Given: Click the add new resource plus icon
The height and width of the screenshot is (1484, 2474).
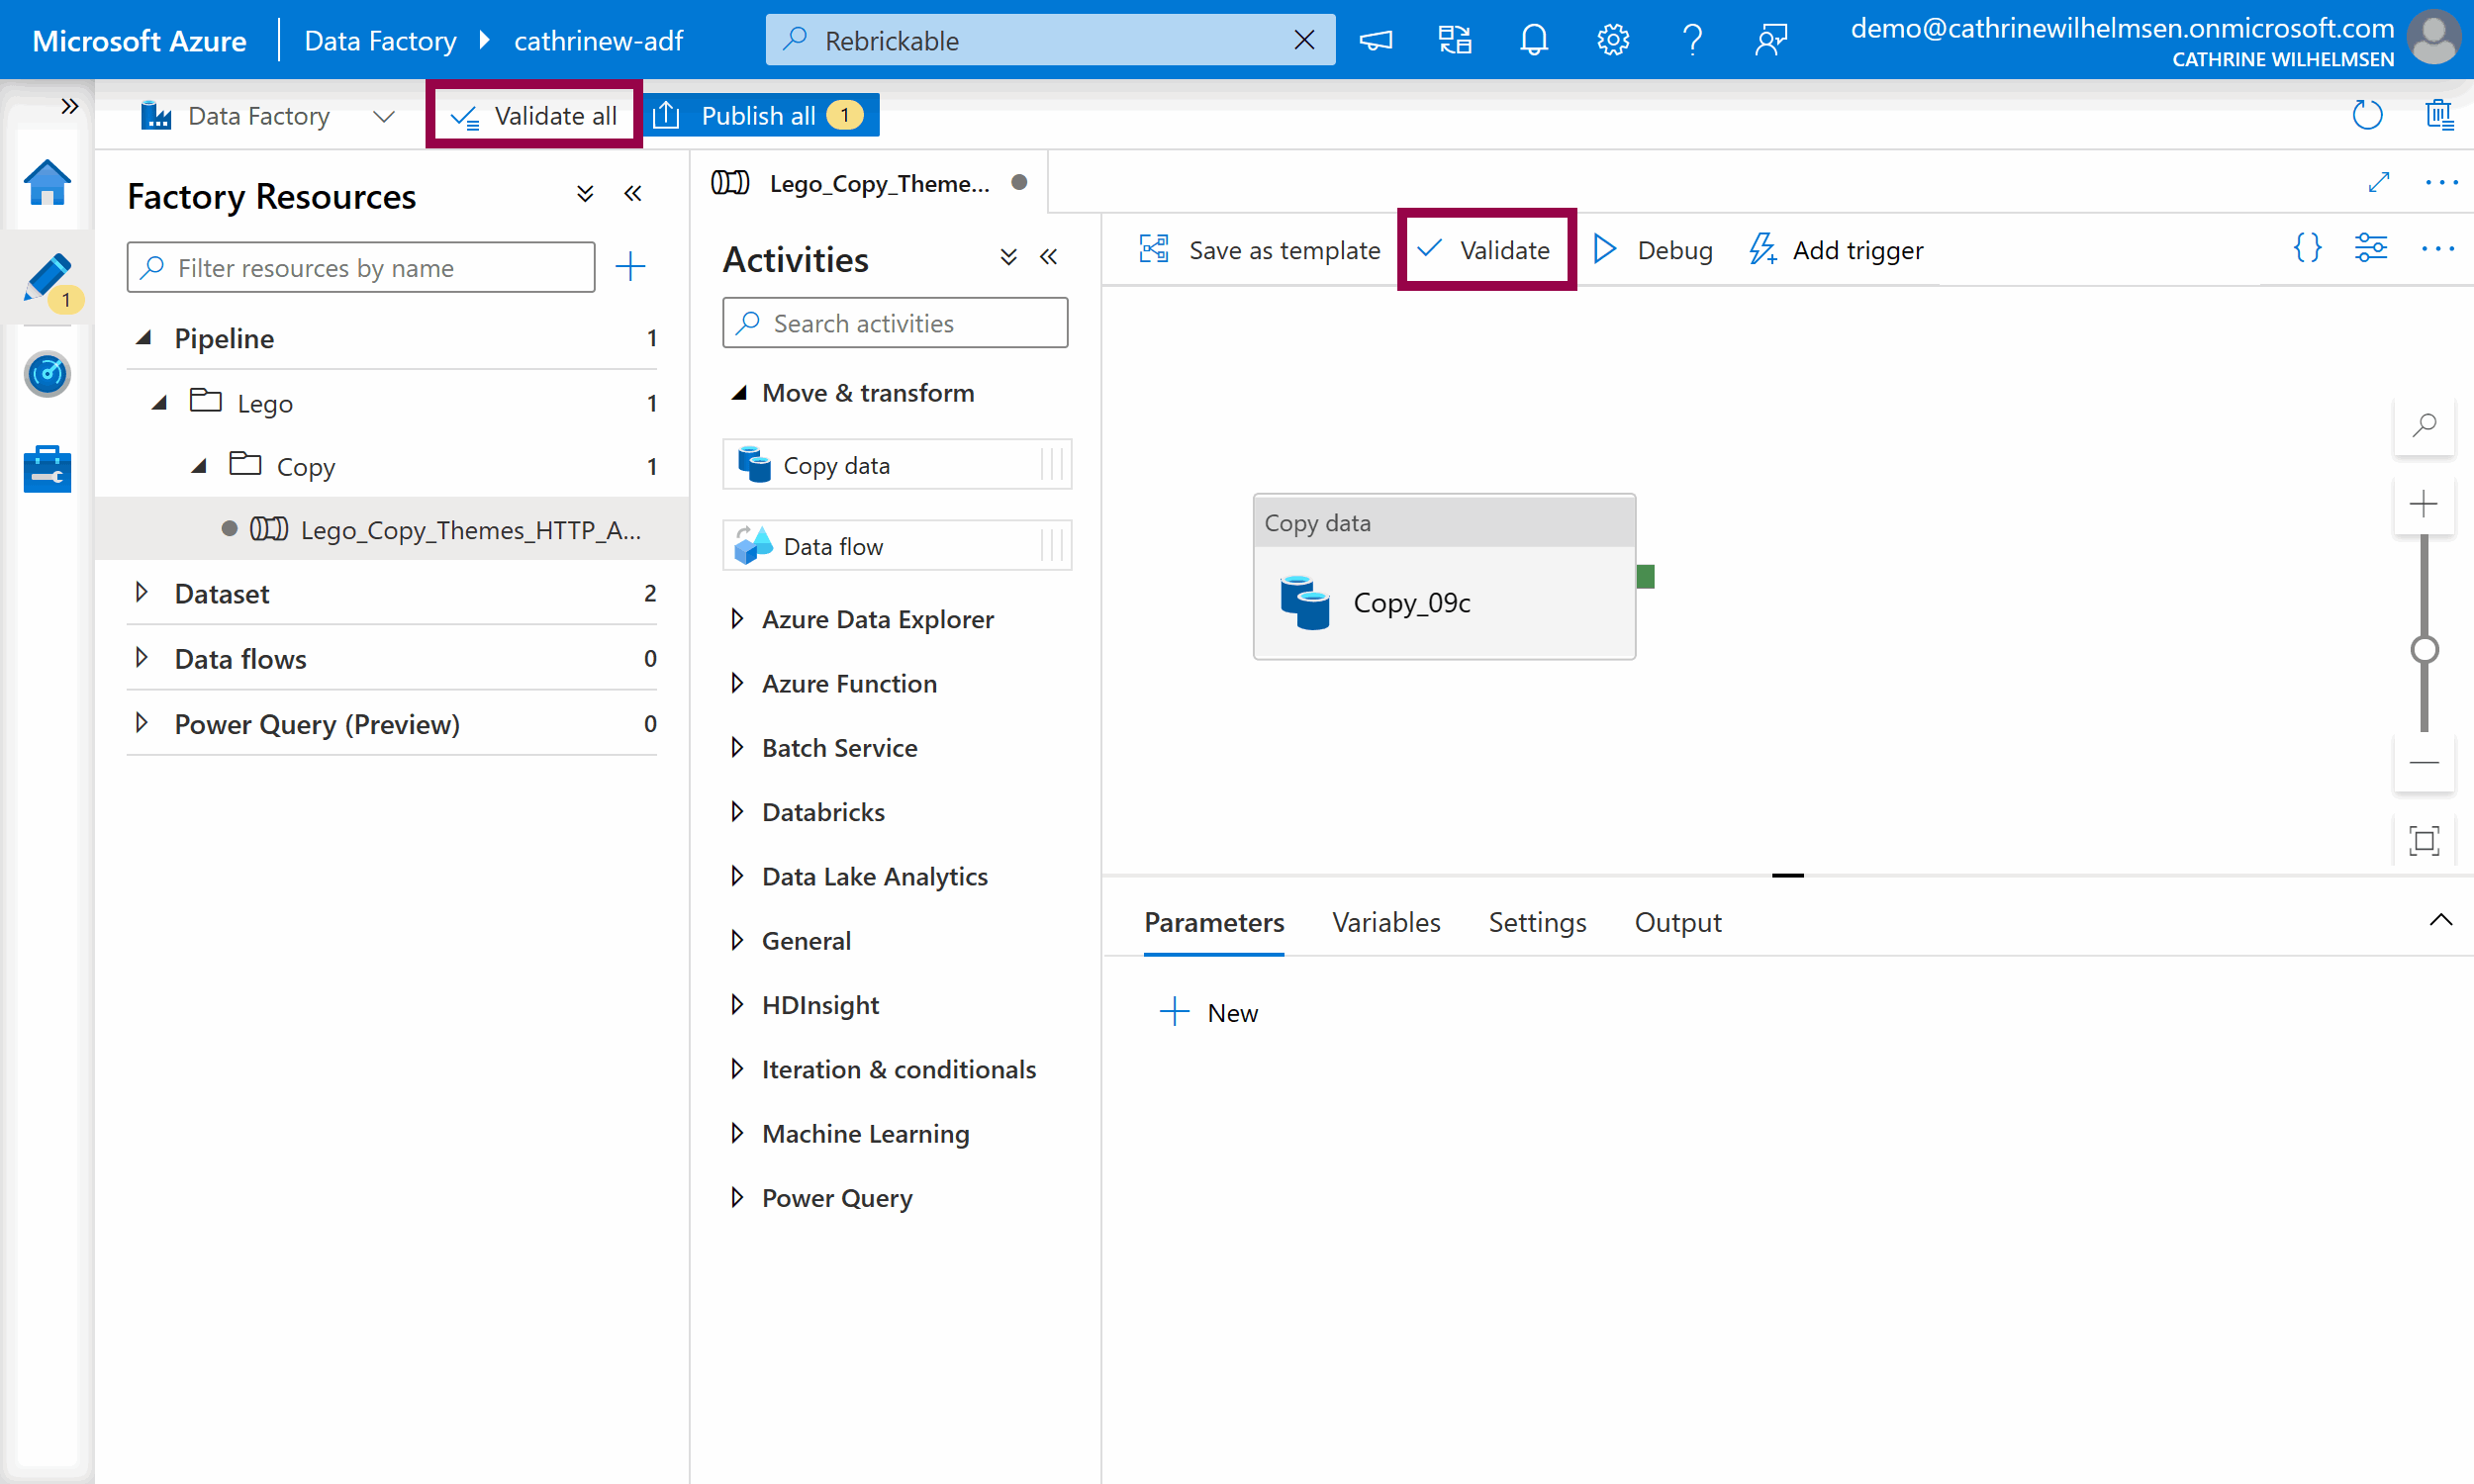Looking at the screenshot, I should (630, 267).
